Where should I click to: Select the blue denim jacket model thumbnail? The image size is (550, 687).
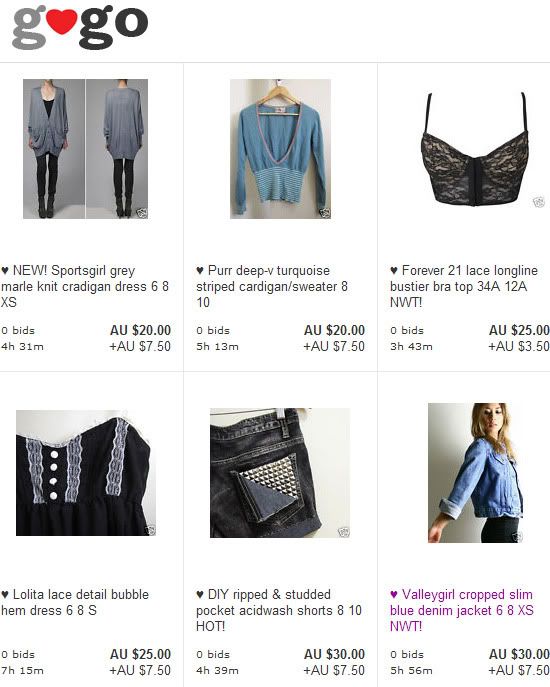[475, 473]
